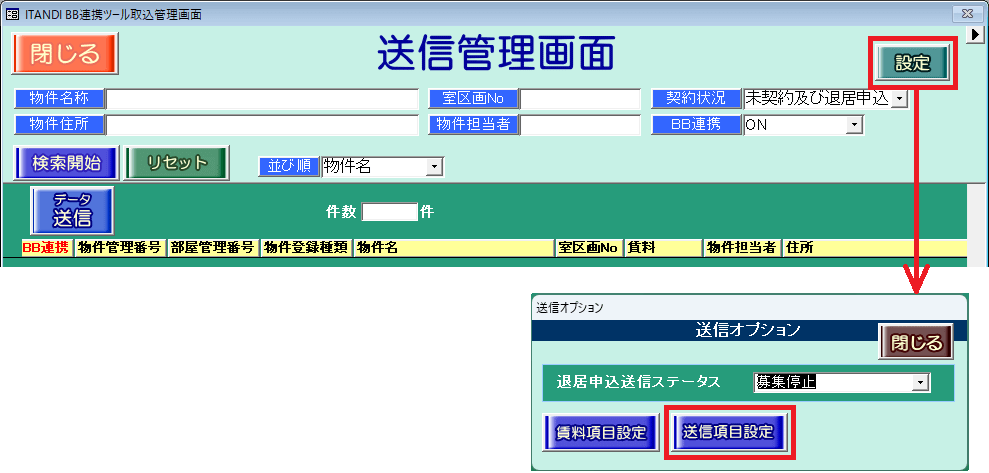
Task: Expand the 並び順 sort dropdown
Action: pos(434,167)
